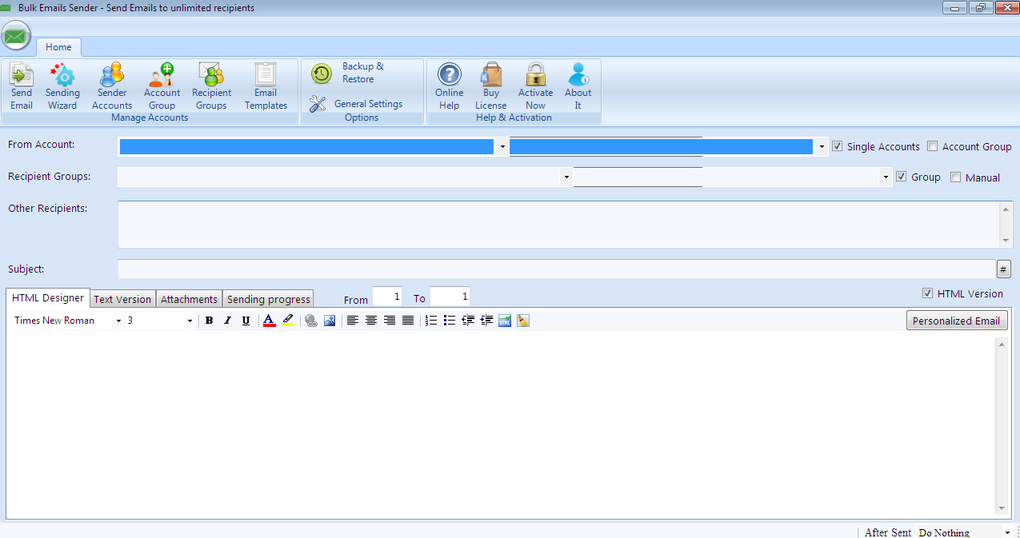
Task: Click Other Recipients scrollbar down arrow
Action: (1006, 241)
